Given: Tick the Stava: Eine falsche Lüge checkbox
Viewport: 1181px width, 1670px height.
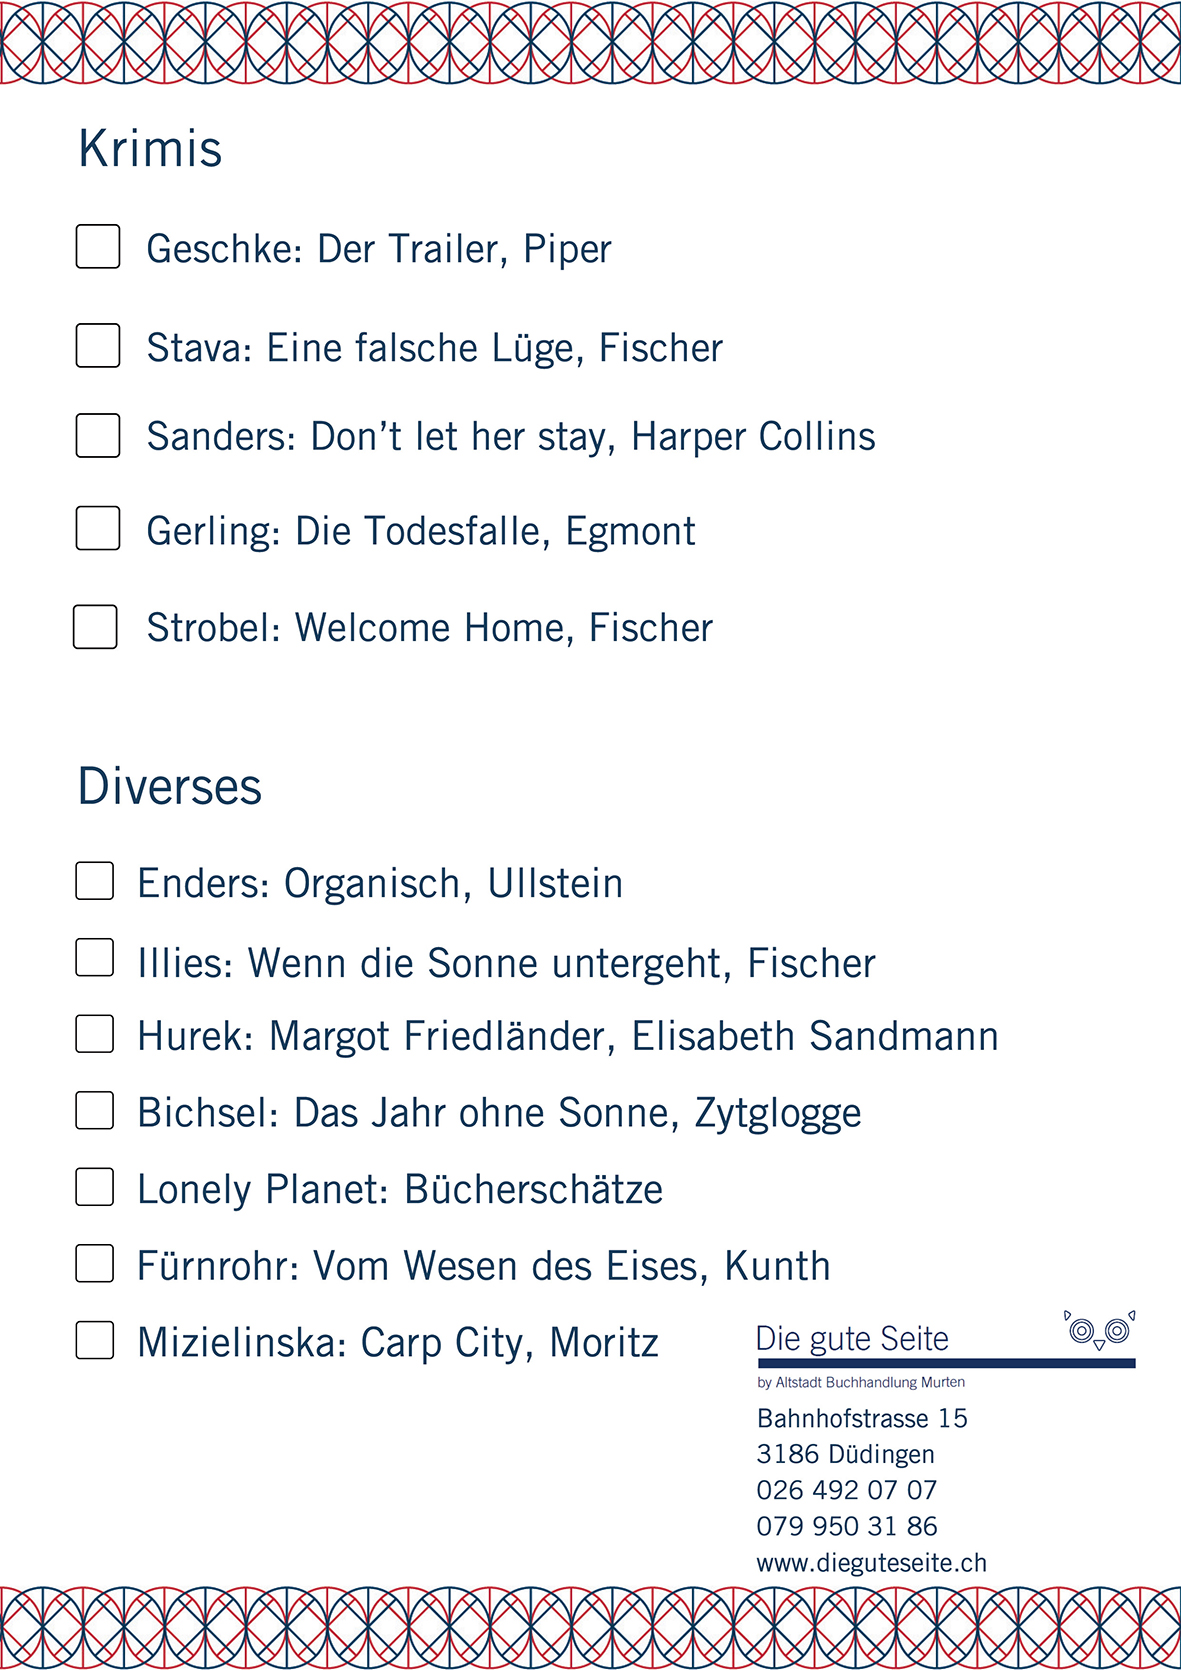Looking at the screenshot, I should [98, 345].
